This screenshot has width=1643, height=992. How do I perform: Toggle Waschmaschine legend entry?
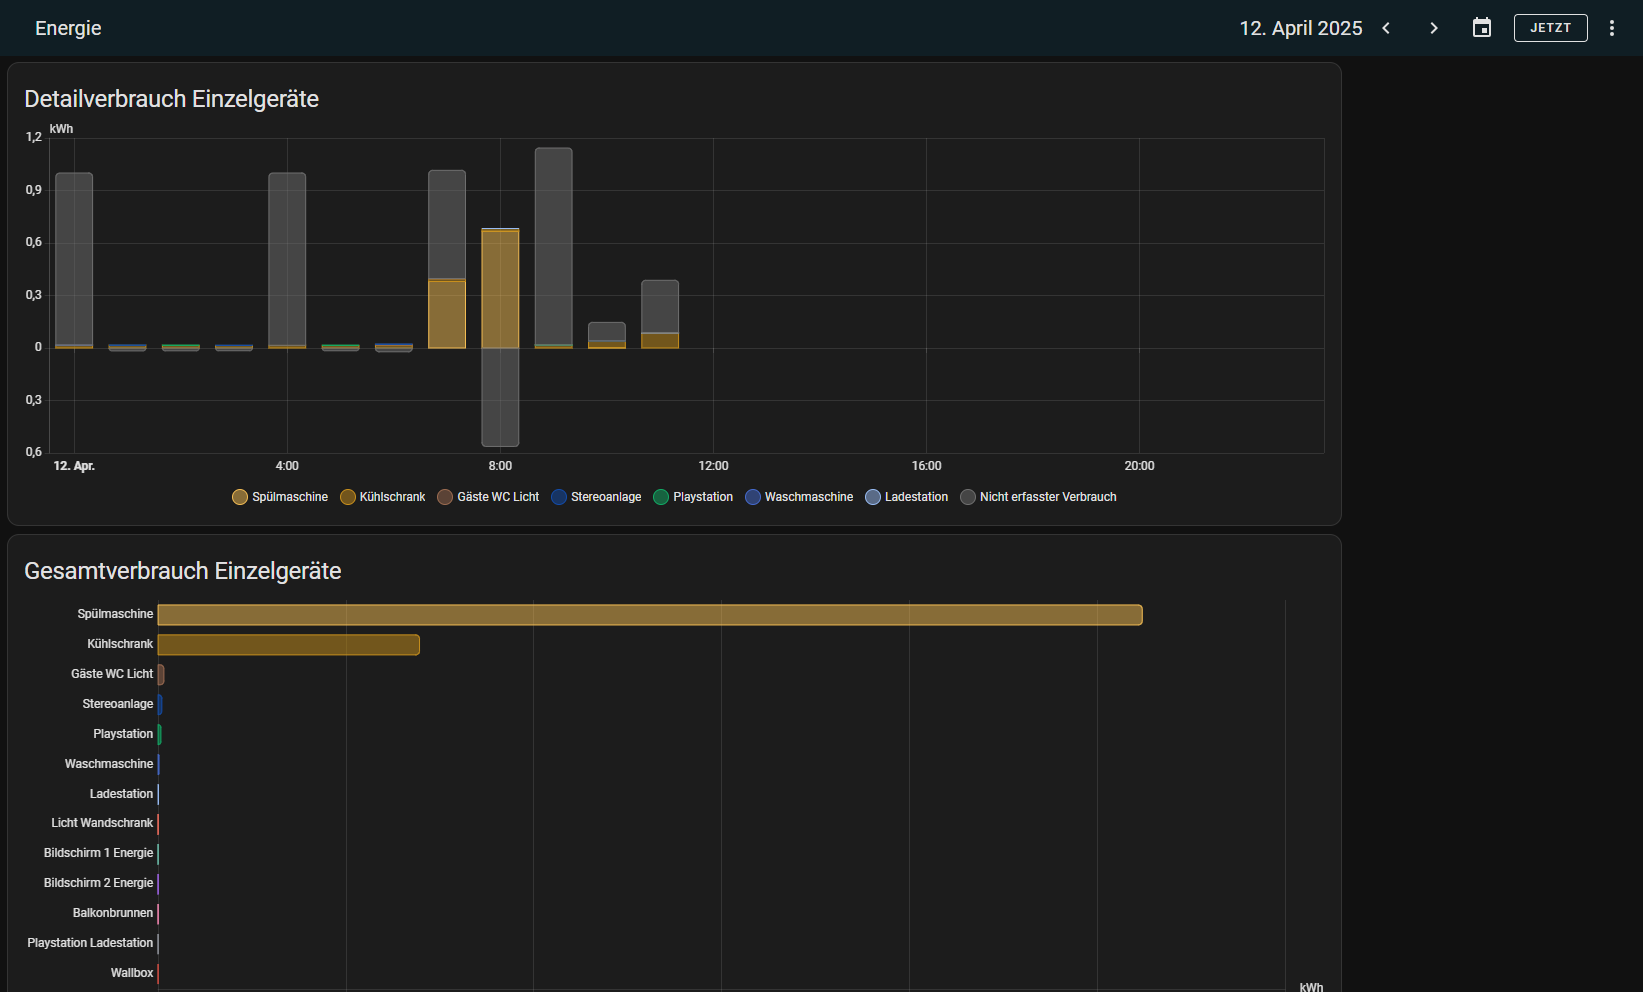tap(799, 497)
